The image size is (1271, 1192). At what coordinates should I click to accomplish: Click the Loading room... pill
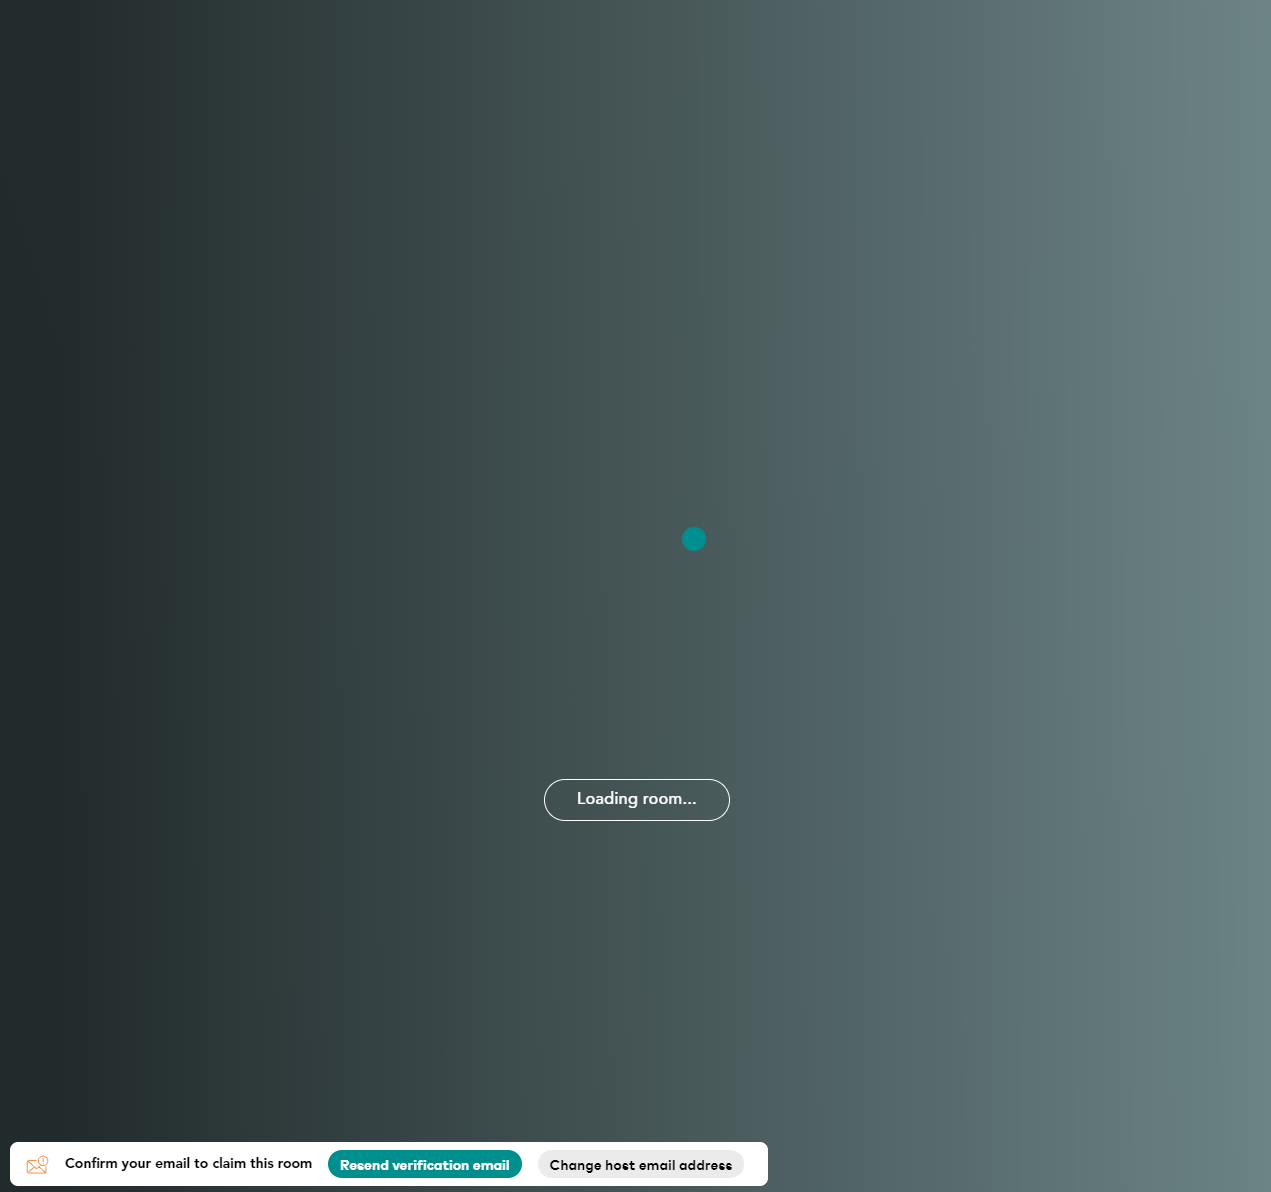(637, 800)
